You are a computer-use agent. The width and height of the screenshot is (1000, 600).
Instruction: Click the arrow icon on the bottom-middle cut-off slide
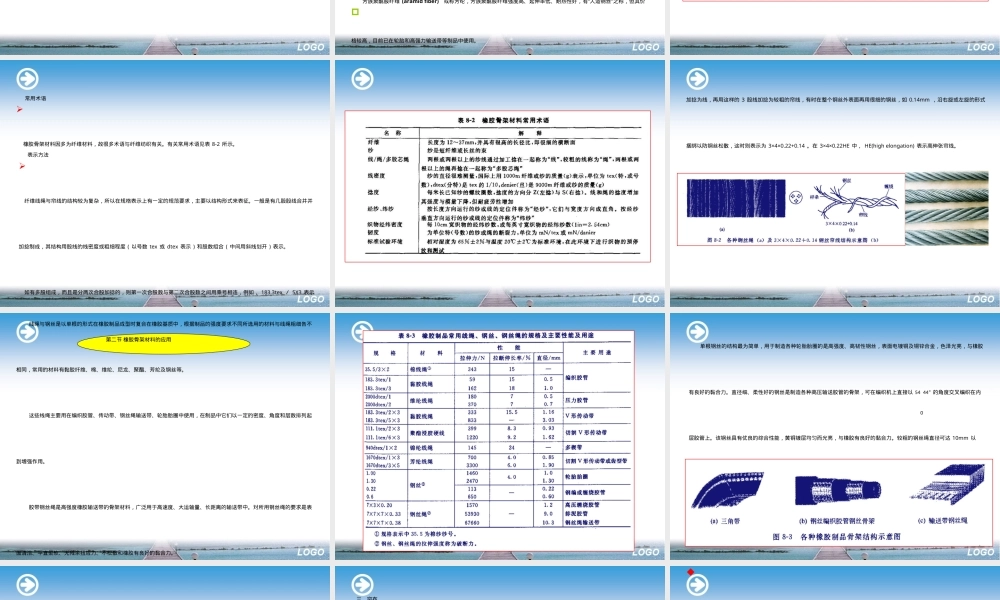point(362,585)
